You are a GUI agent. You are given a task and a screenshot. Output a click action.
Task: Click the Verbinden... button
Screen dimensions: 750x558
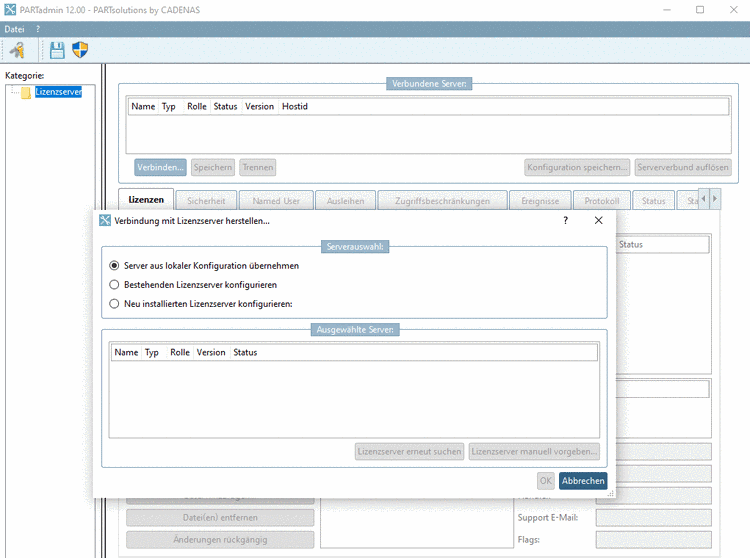coord(160,167)
